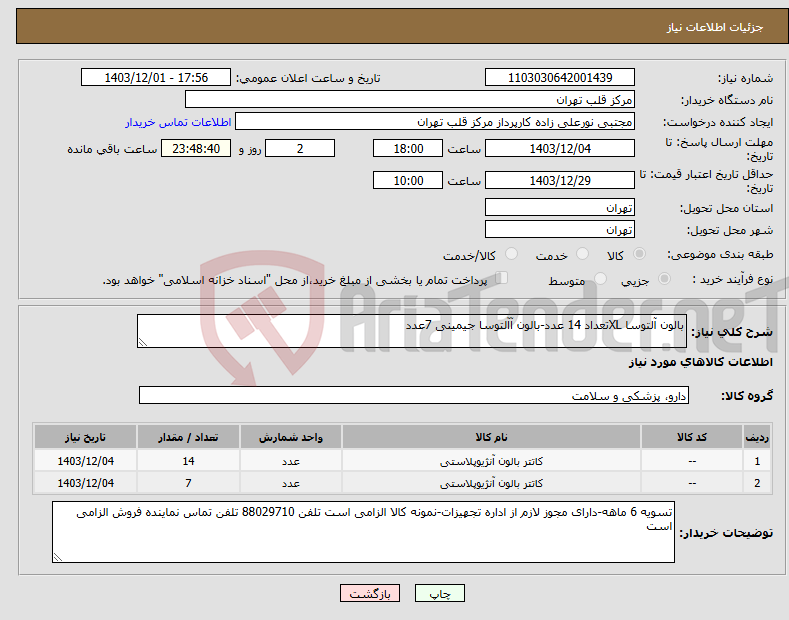Click the جزئیات اطلاعات نیاز header title
789x620 pixels.
(x=715, y=27)
